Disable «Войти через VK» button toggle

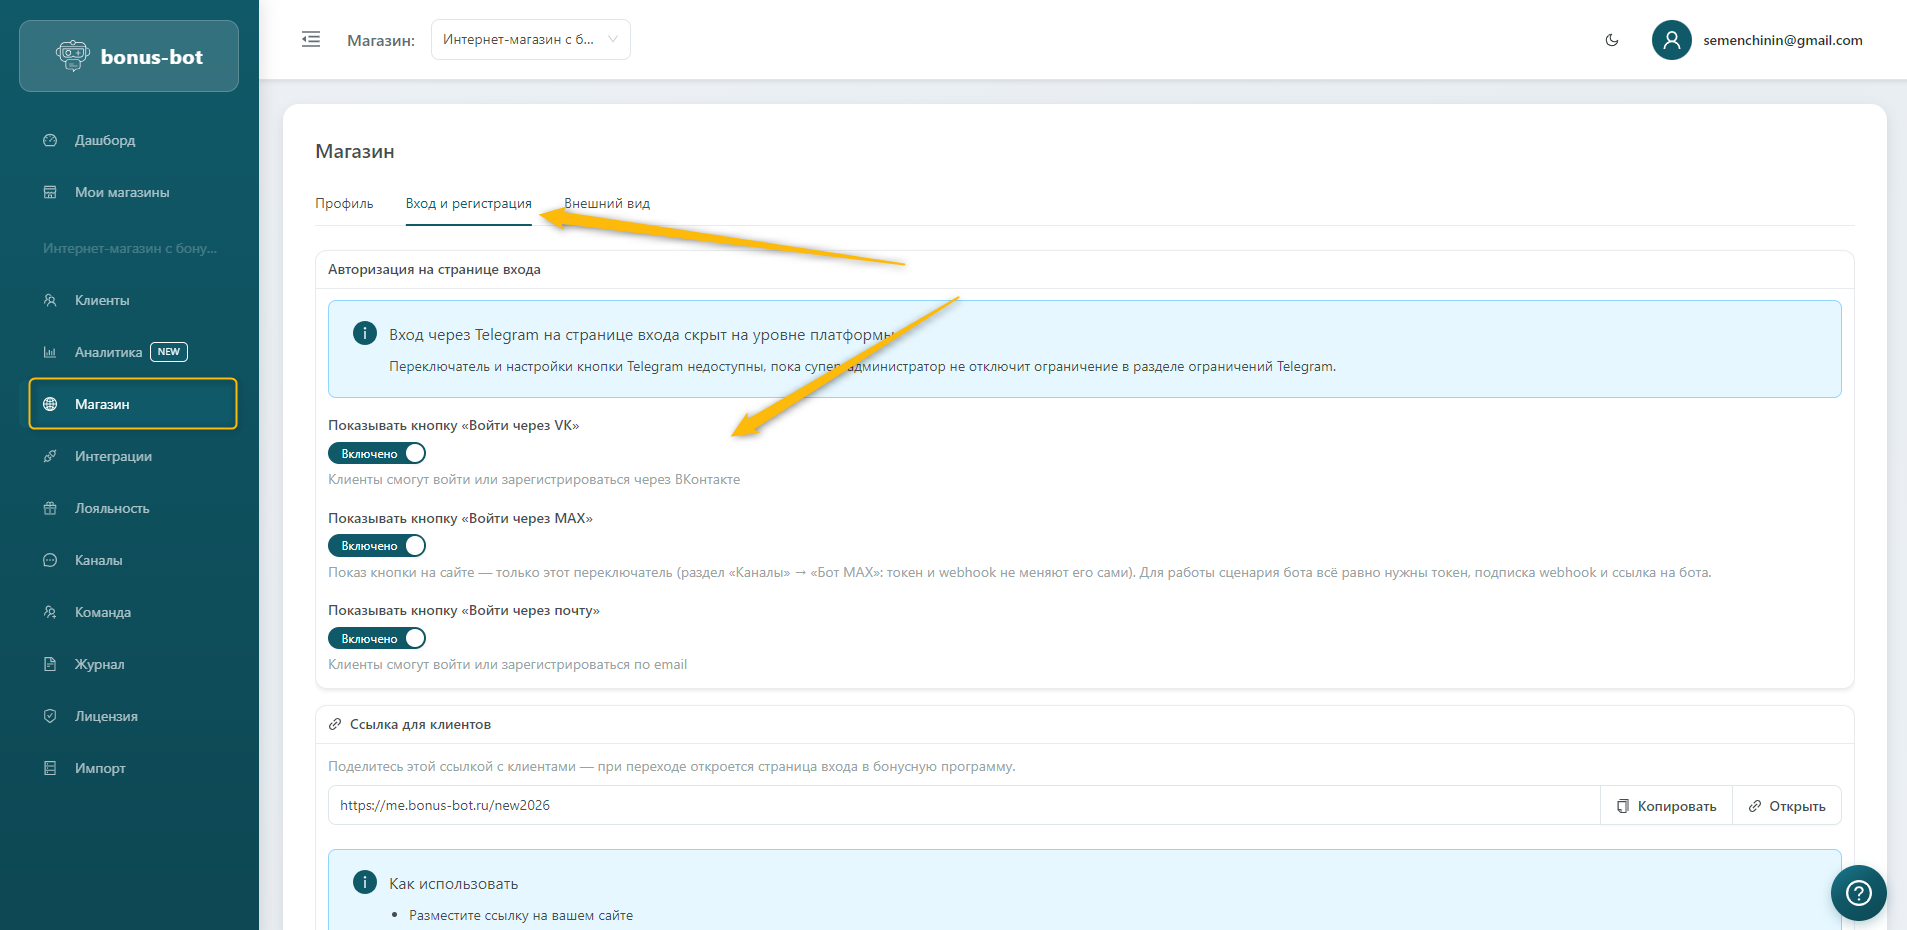point(377,454)
